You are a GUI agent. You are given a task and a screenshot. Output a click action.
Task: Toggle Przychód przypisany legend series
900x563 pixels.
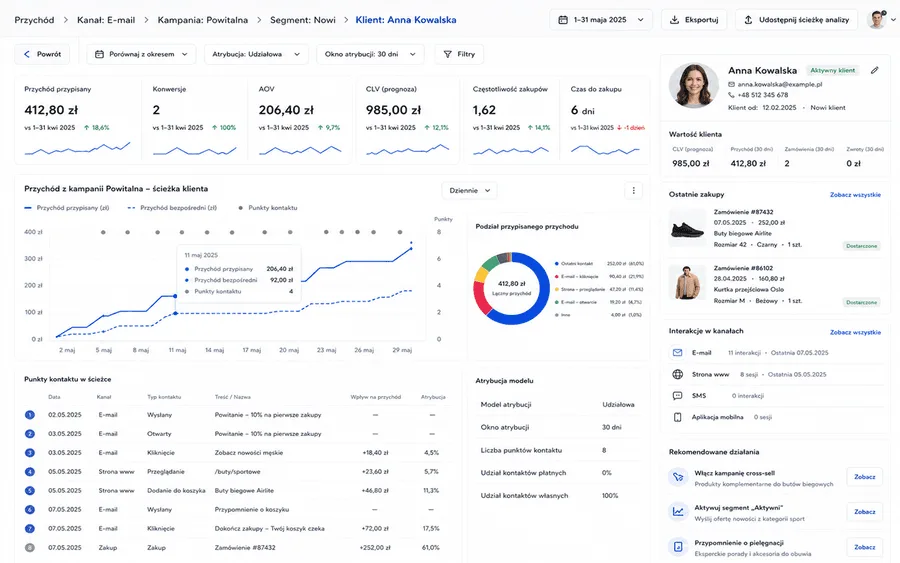click(67, 208)
